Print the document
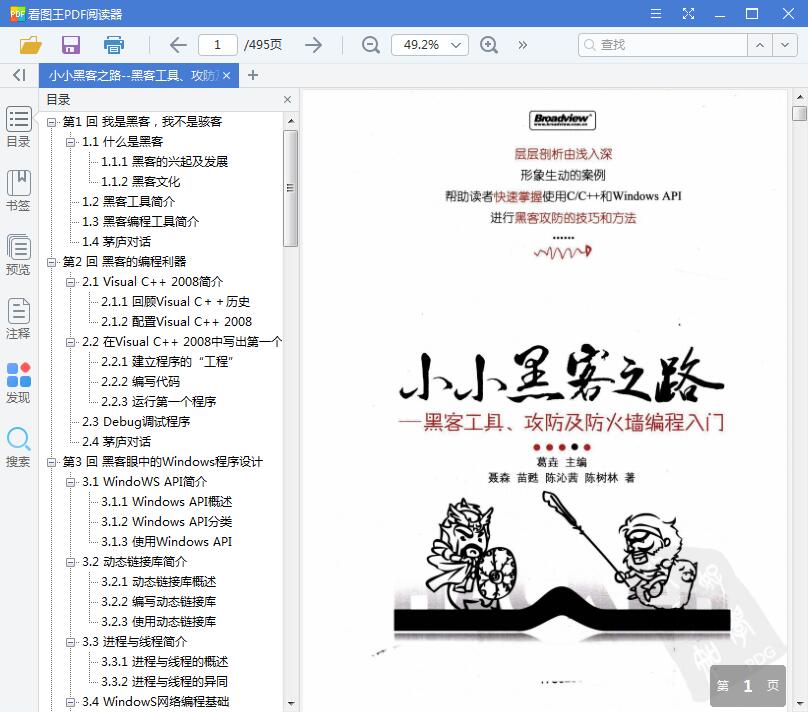The image size is (808, 712). [112, 44]
